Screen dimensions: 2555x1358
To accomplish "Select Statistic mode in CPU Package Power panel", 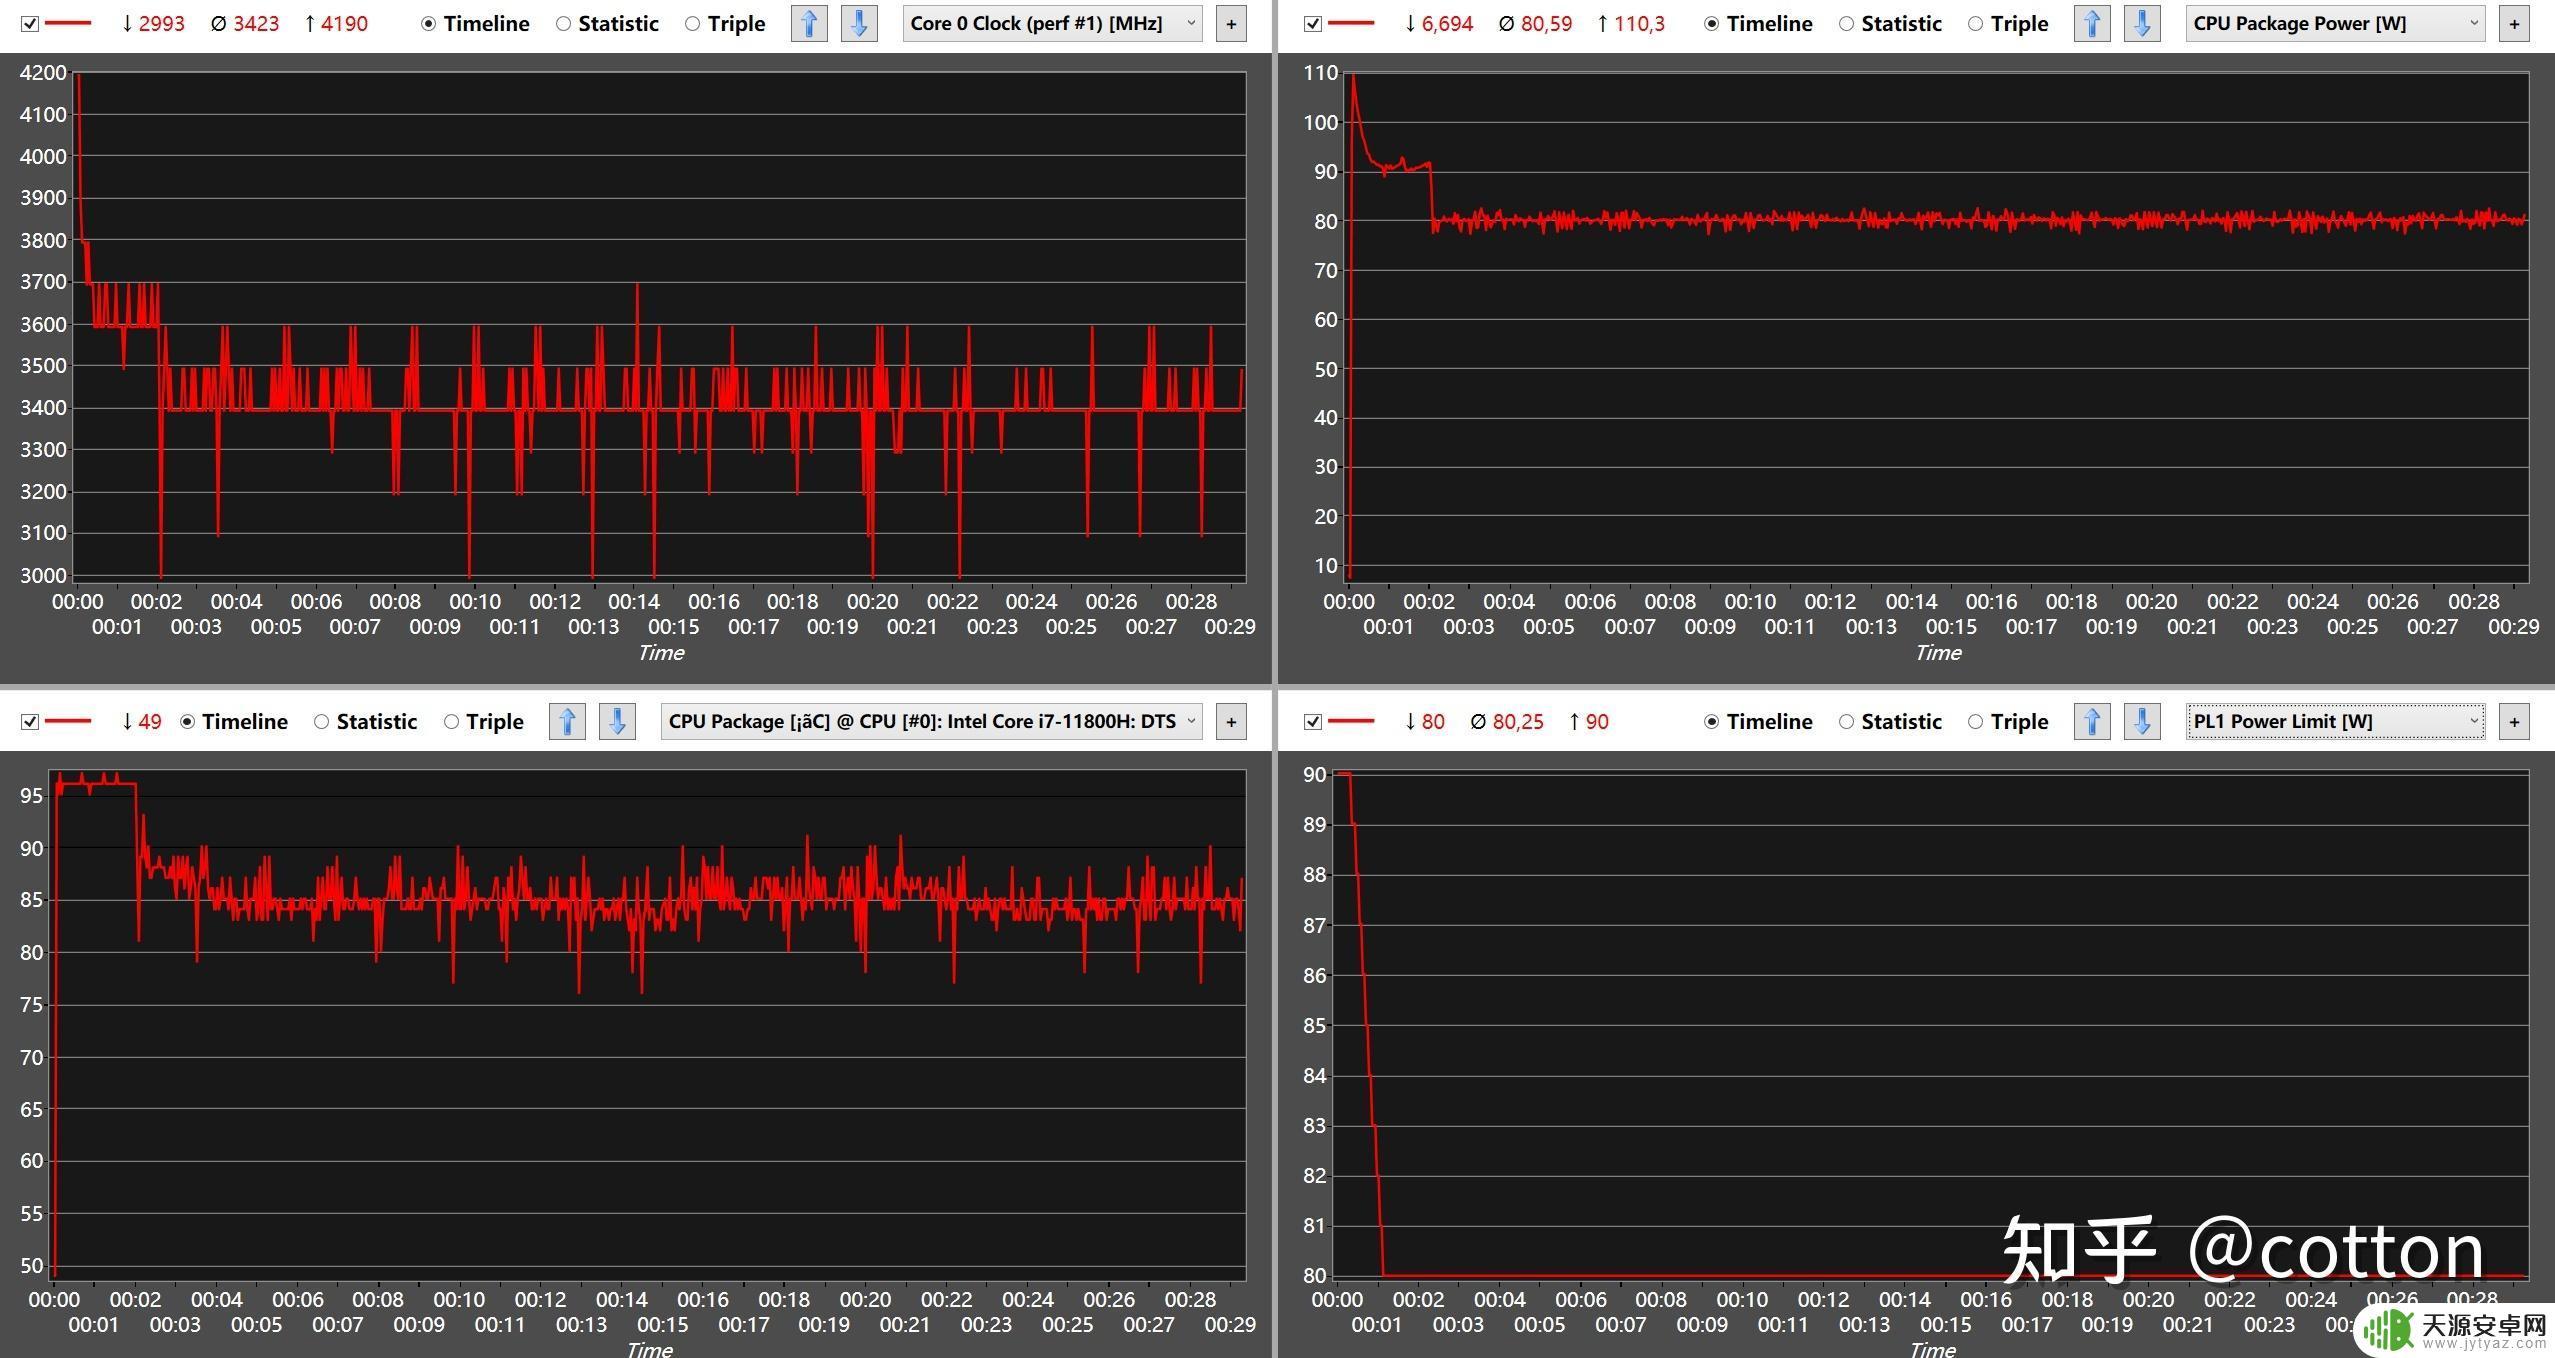I will (1890, 23).
